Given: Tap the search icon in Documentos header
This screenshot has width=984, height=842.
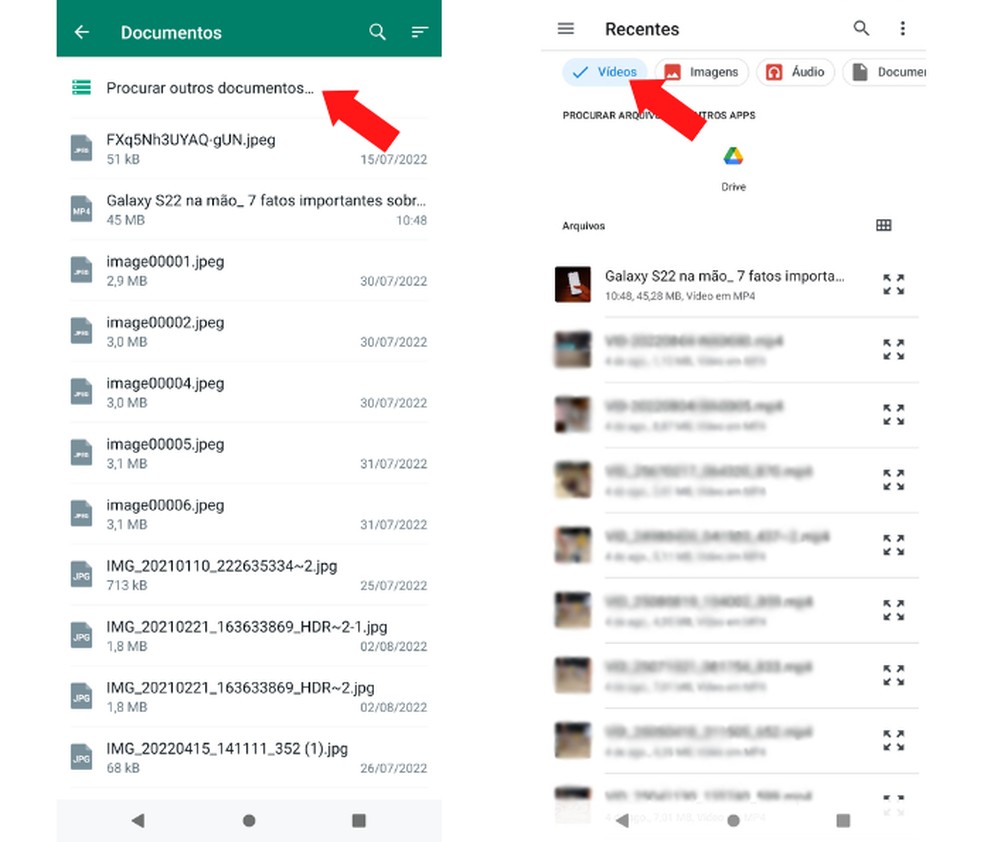Looking at the screenshot, I should coord(377,31).
